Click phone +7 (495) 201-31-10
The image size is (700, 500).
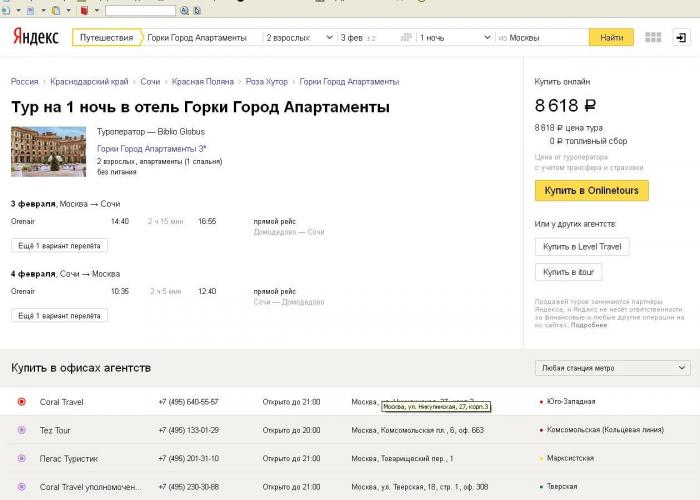[188, 458]
